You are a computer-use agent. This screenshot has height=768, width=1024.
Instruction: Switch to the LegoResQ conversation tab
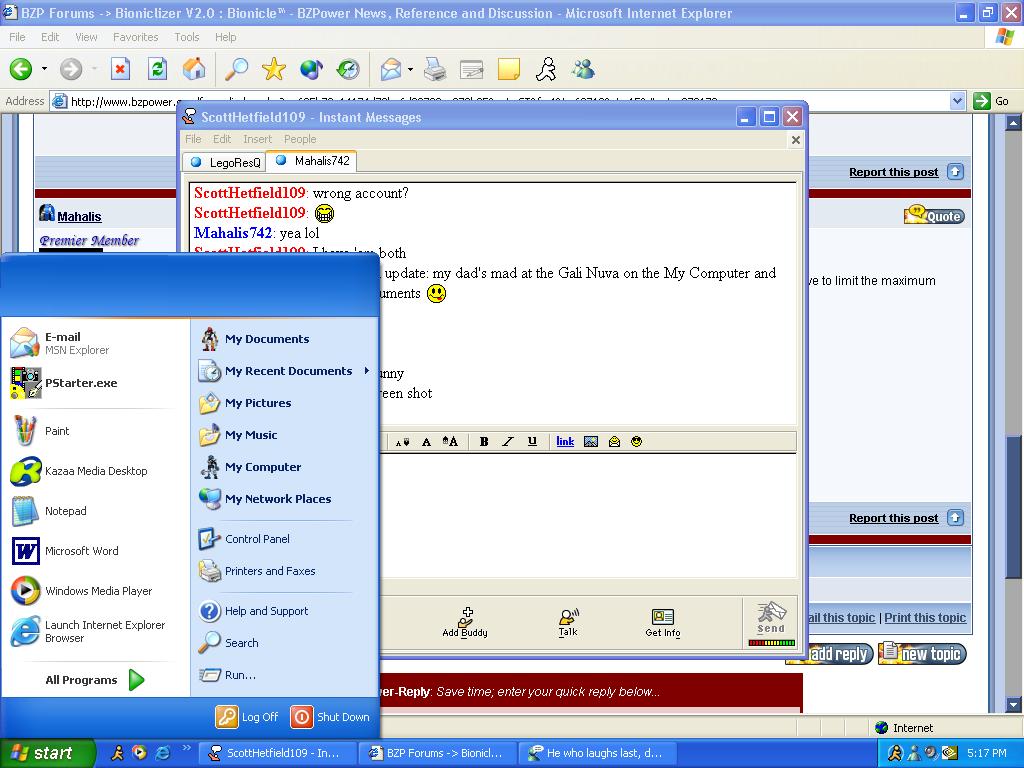tap(225, 162)
